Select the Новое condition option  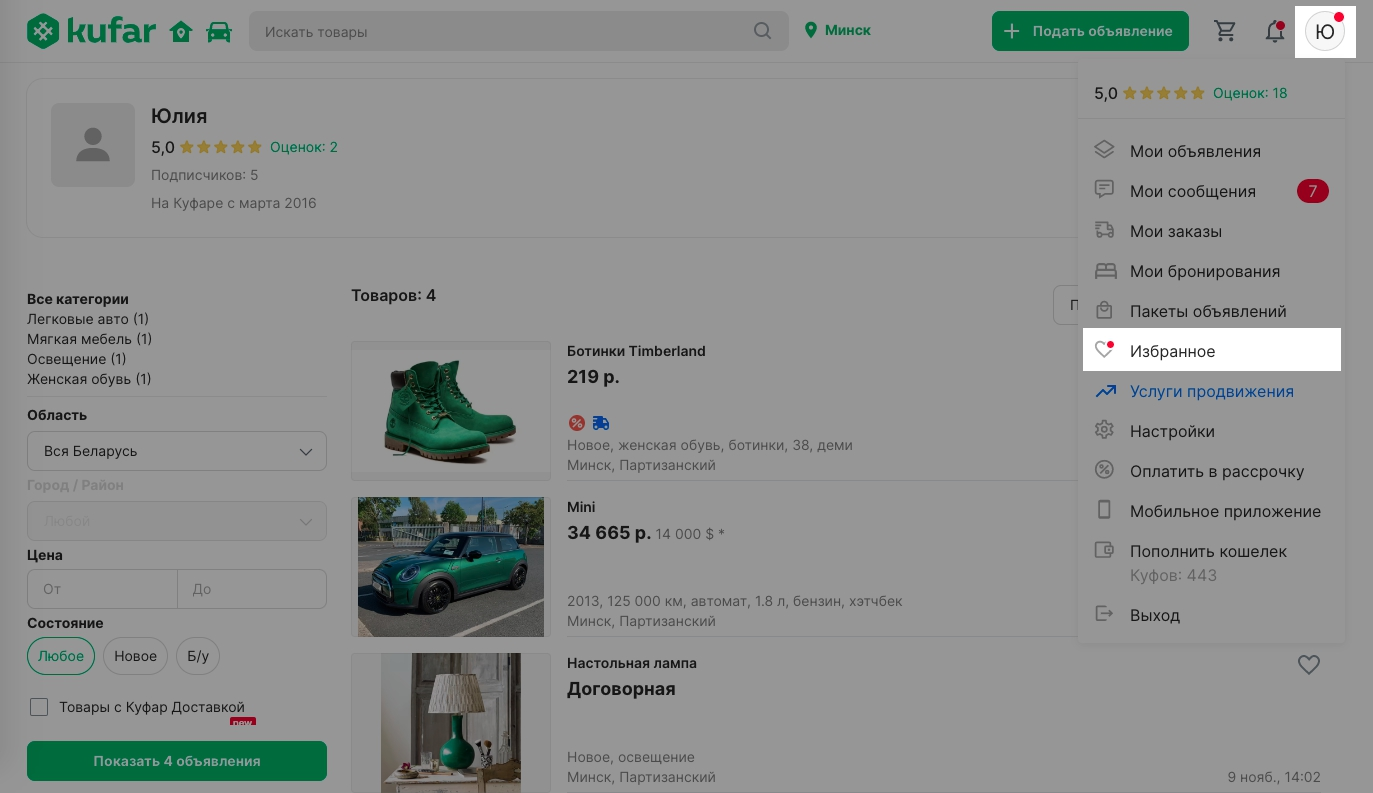pos(135,656)
